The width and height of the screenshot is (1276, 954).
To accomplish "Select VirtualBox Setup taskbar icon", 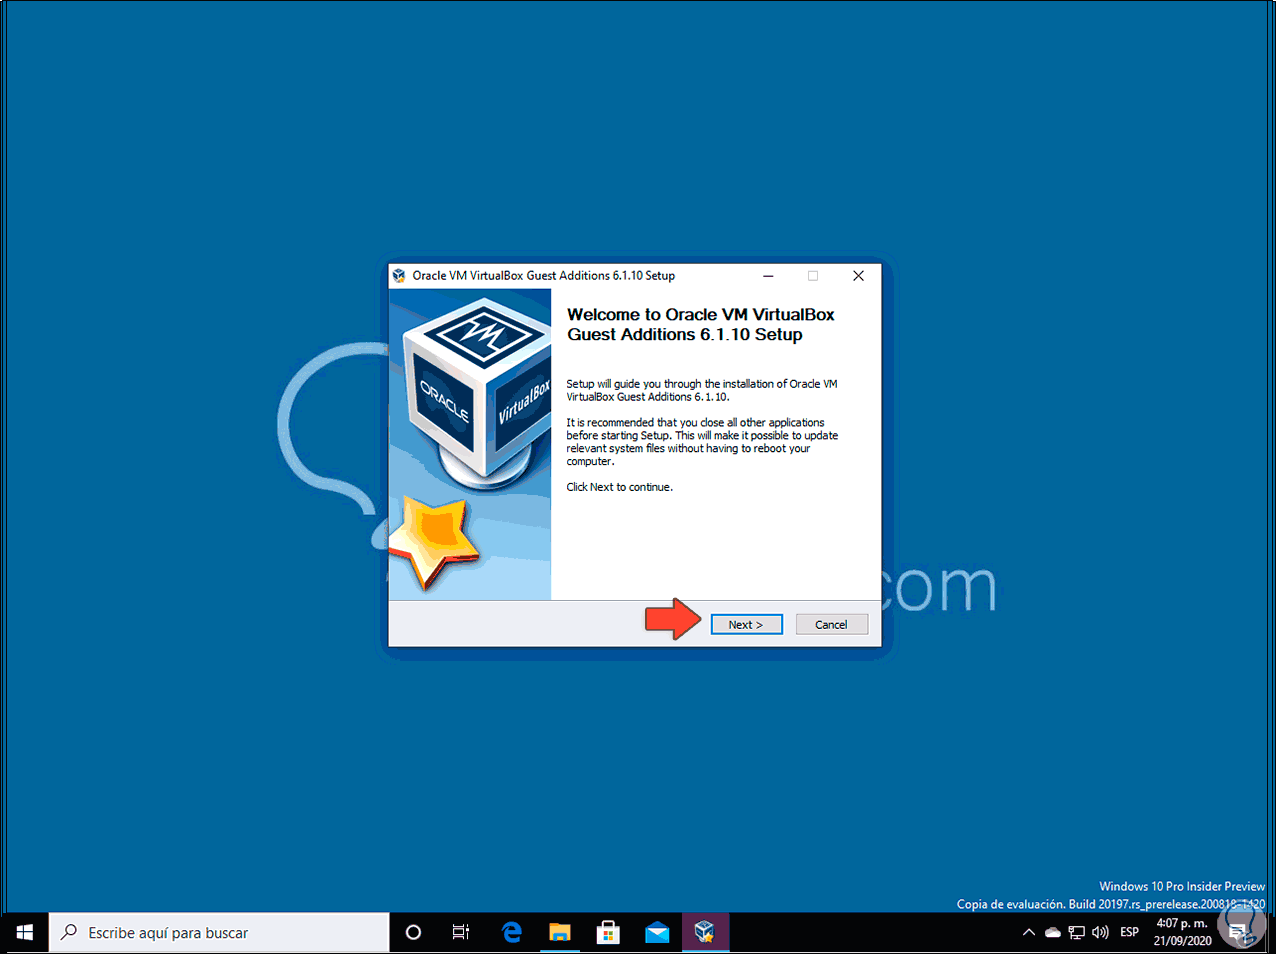I will click(x=705, y=932).
